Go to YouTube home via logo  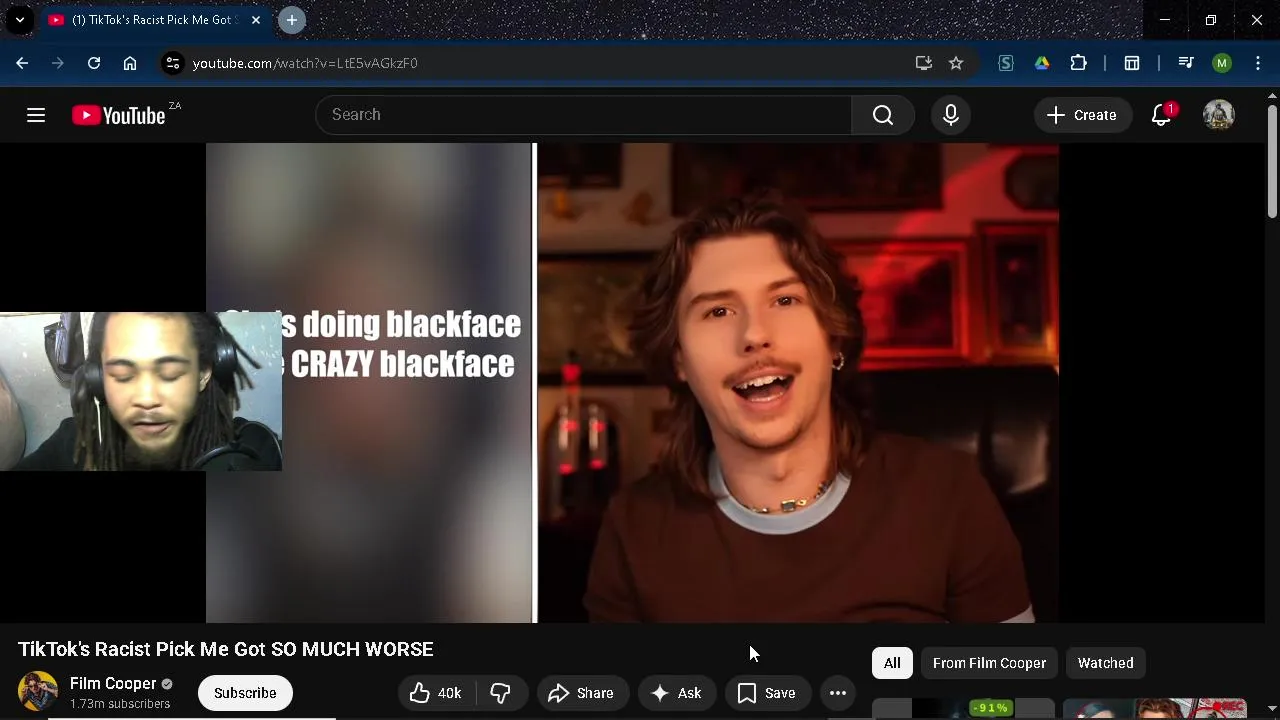coord(119,115)
